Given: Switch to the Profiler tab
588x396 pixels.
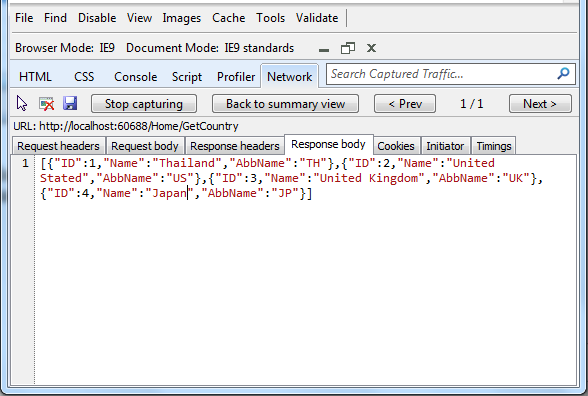Looking at the screenshot, I should click(236, 77).
